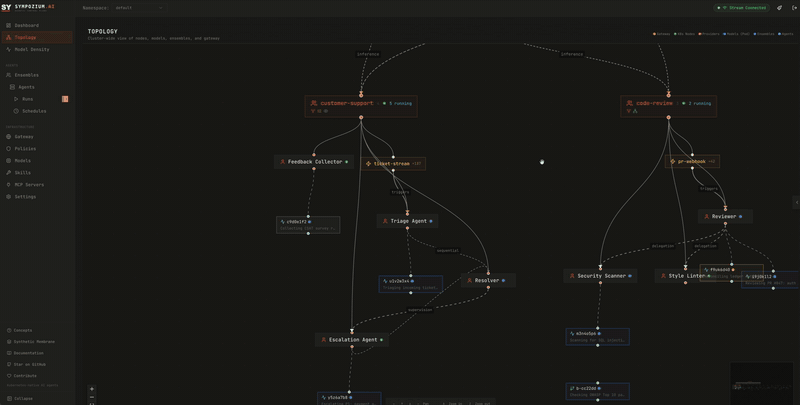Open the Synthetic Membrane link
Screen dimensions: 800x405
(31, 342)
